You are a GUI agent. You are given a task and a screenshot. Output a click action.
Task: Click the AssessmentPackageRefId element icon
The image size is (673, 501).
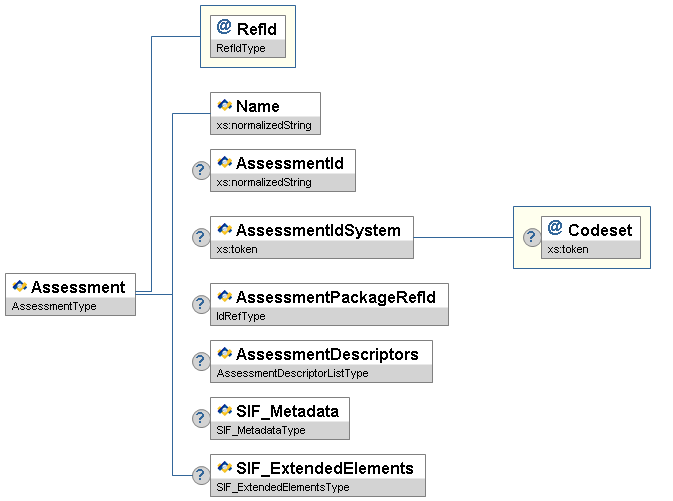[224, 296]
